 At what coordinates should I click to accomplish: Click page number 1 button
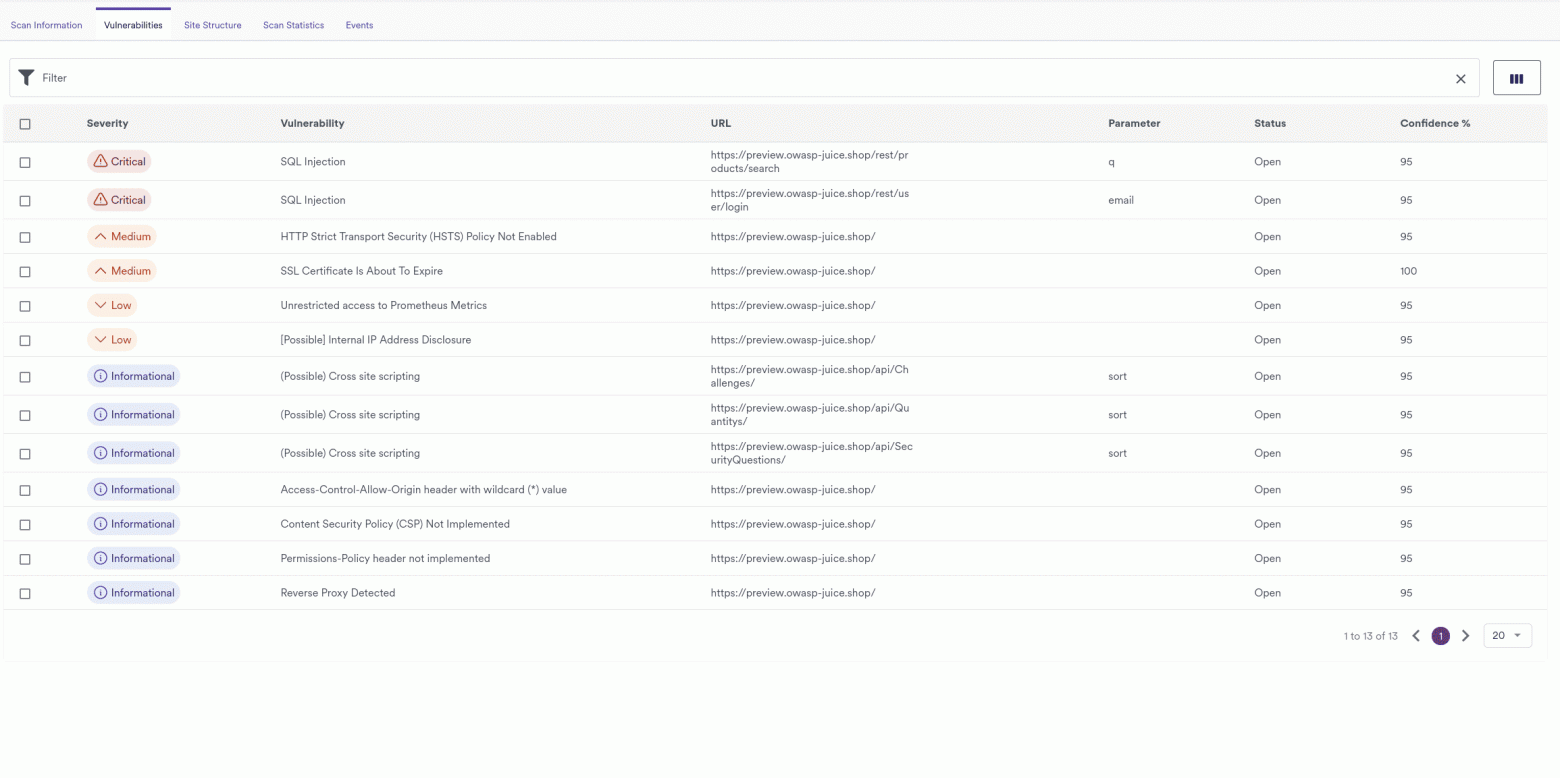pyautogui.click(x=1440, y=636)
